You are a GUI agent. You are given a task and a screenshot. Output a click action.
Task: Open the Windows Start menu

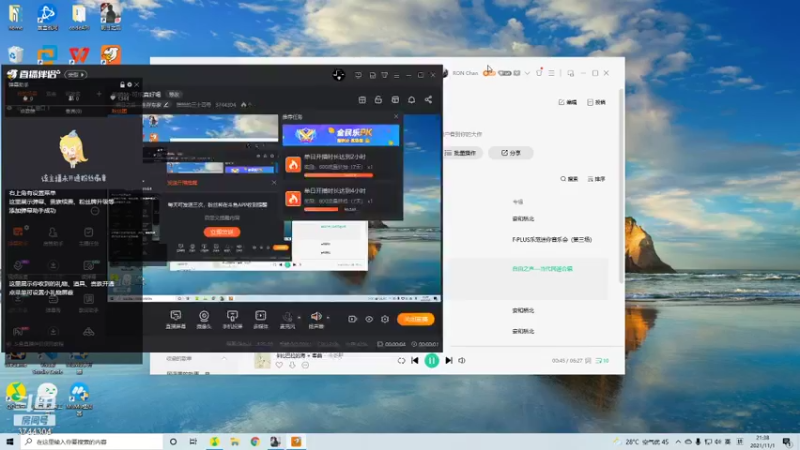(x=10, y=441)
